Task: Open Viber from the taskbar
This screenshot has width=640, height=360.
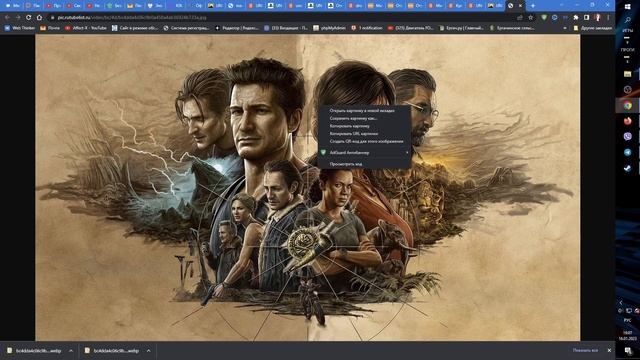Action: (627, 136)
